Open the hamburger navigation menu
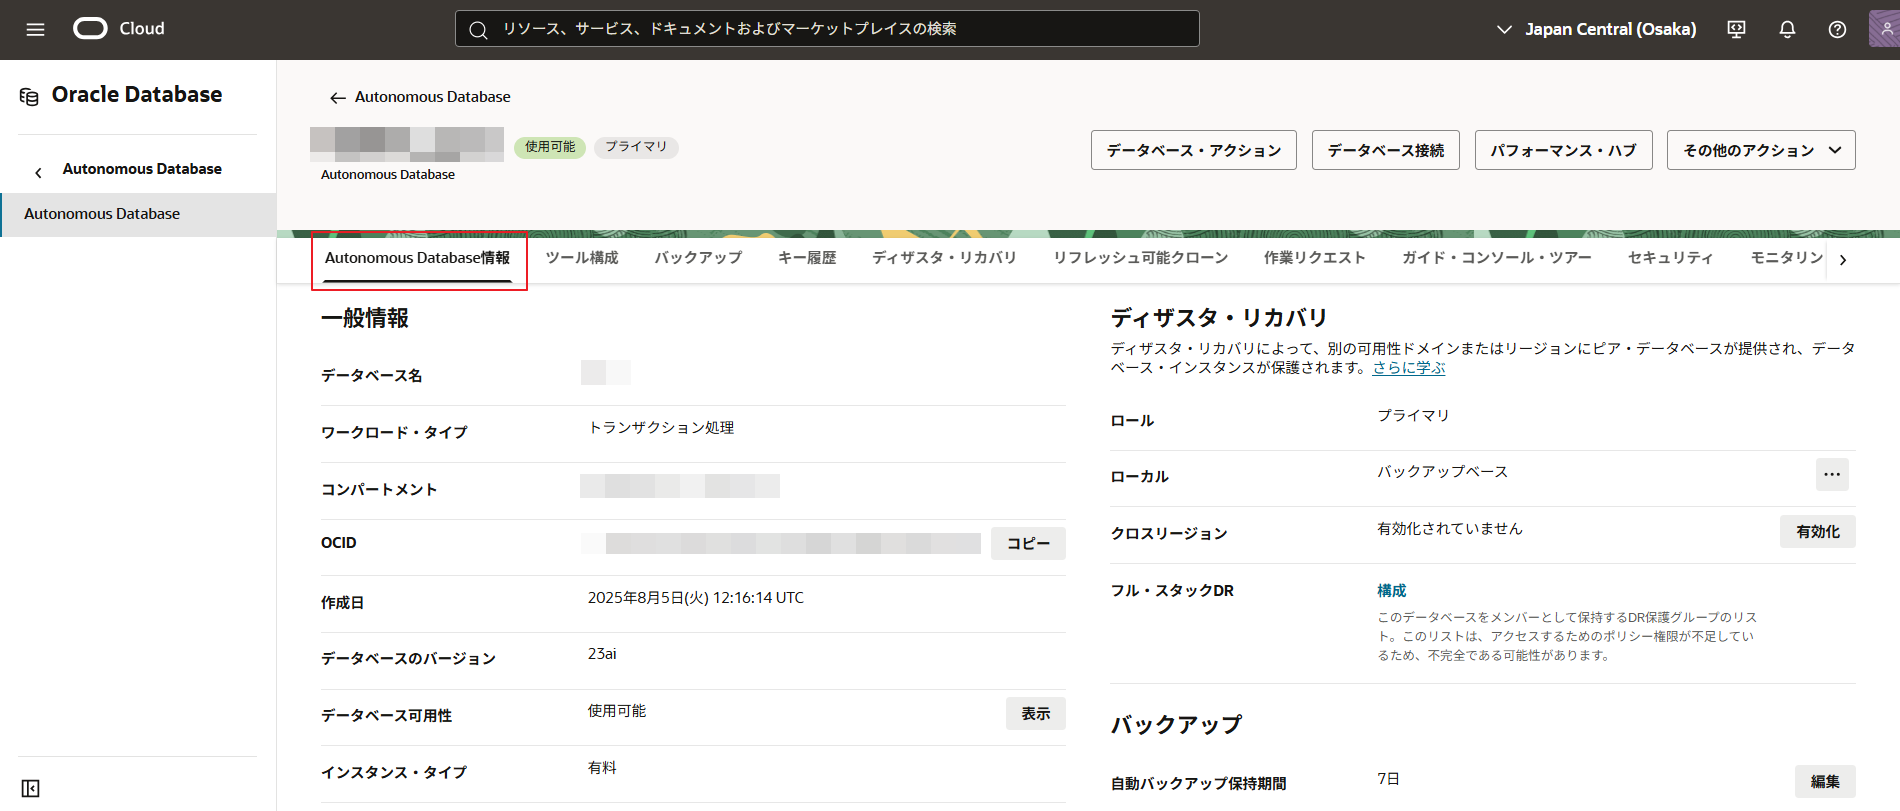 click(35, 29)
